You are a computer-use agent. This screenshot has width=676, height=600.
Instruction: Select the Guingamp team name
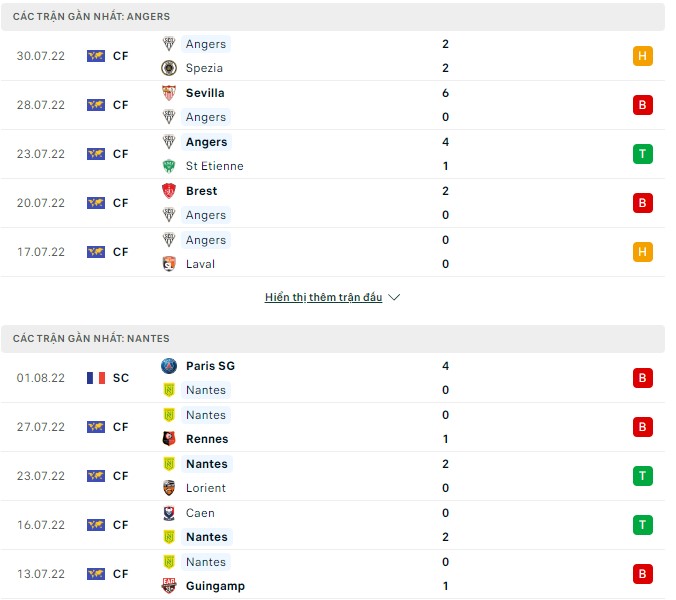pyautogui.click(x=215, y=586)
